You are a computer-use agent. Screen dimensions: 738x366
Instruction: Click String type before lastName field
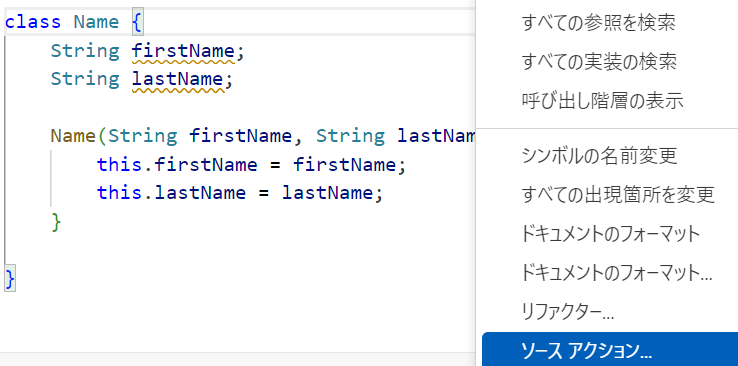coord(85,79)
